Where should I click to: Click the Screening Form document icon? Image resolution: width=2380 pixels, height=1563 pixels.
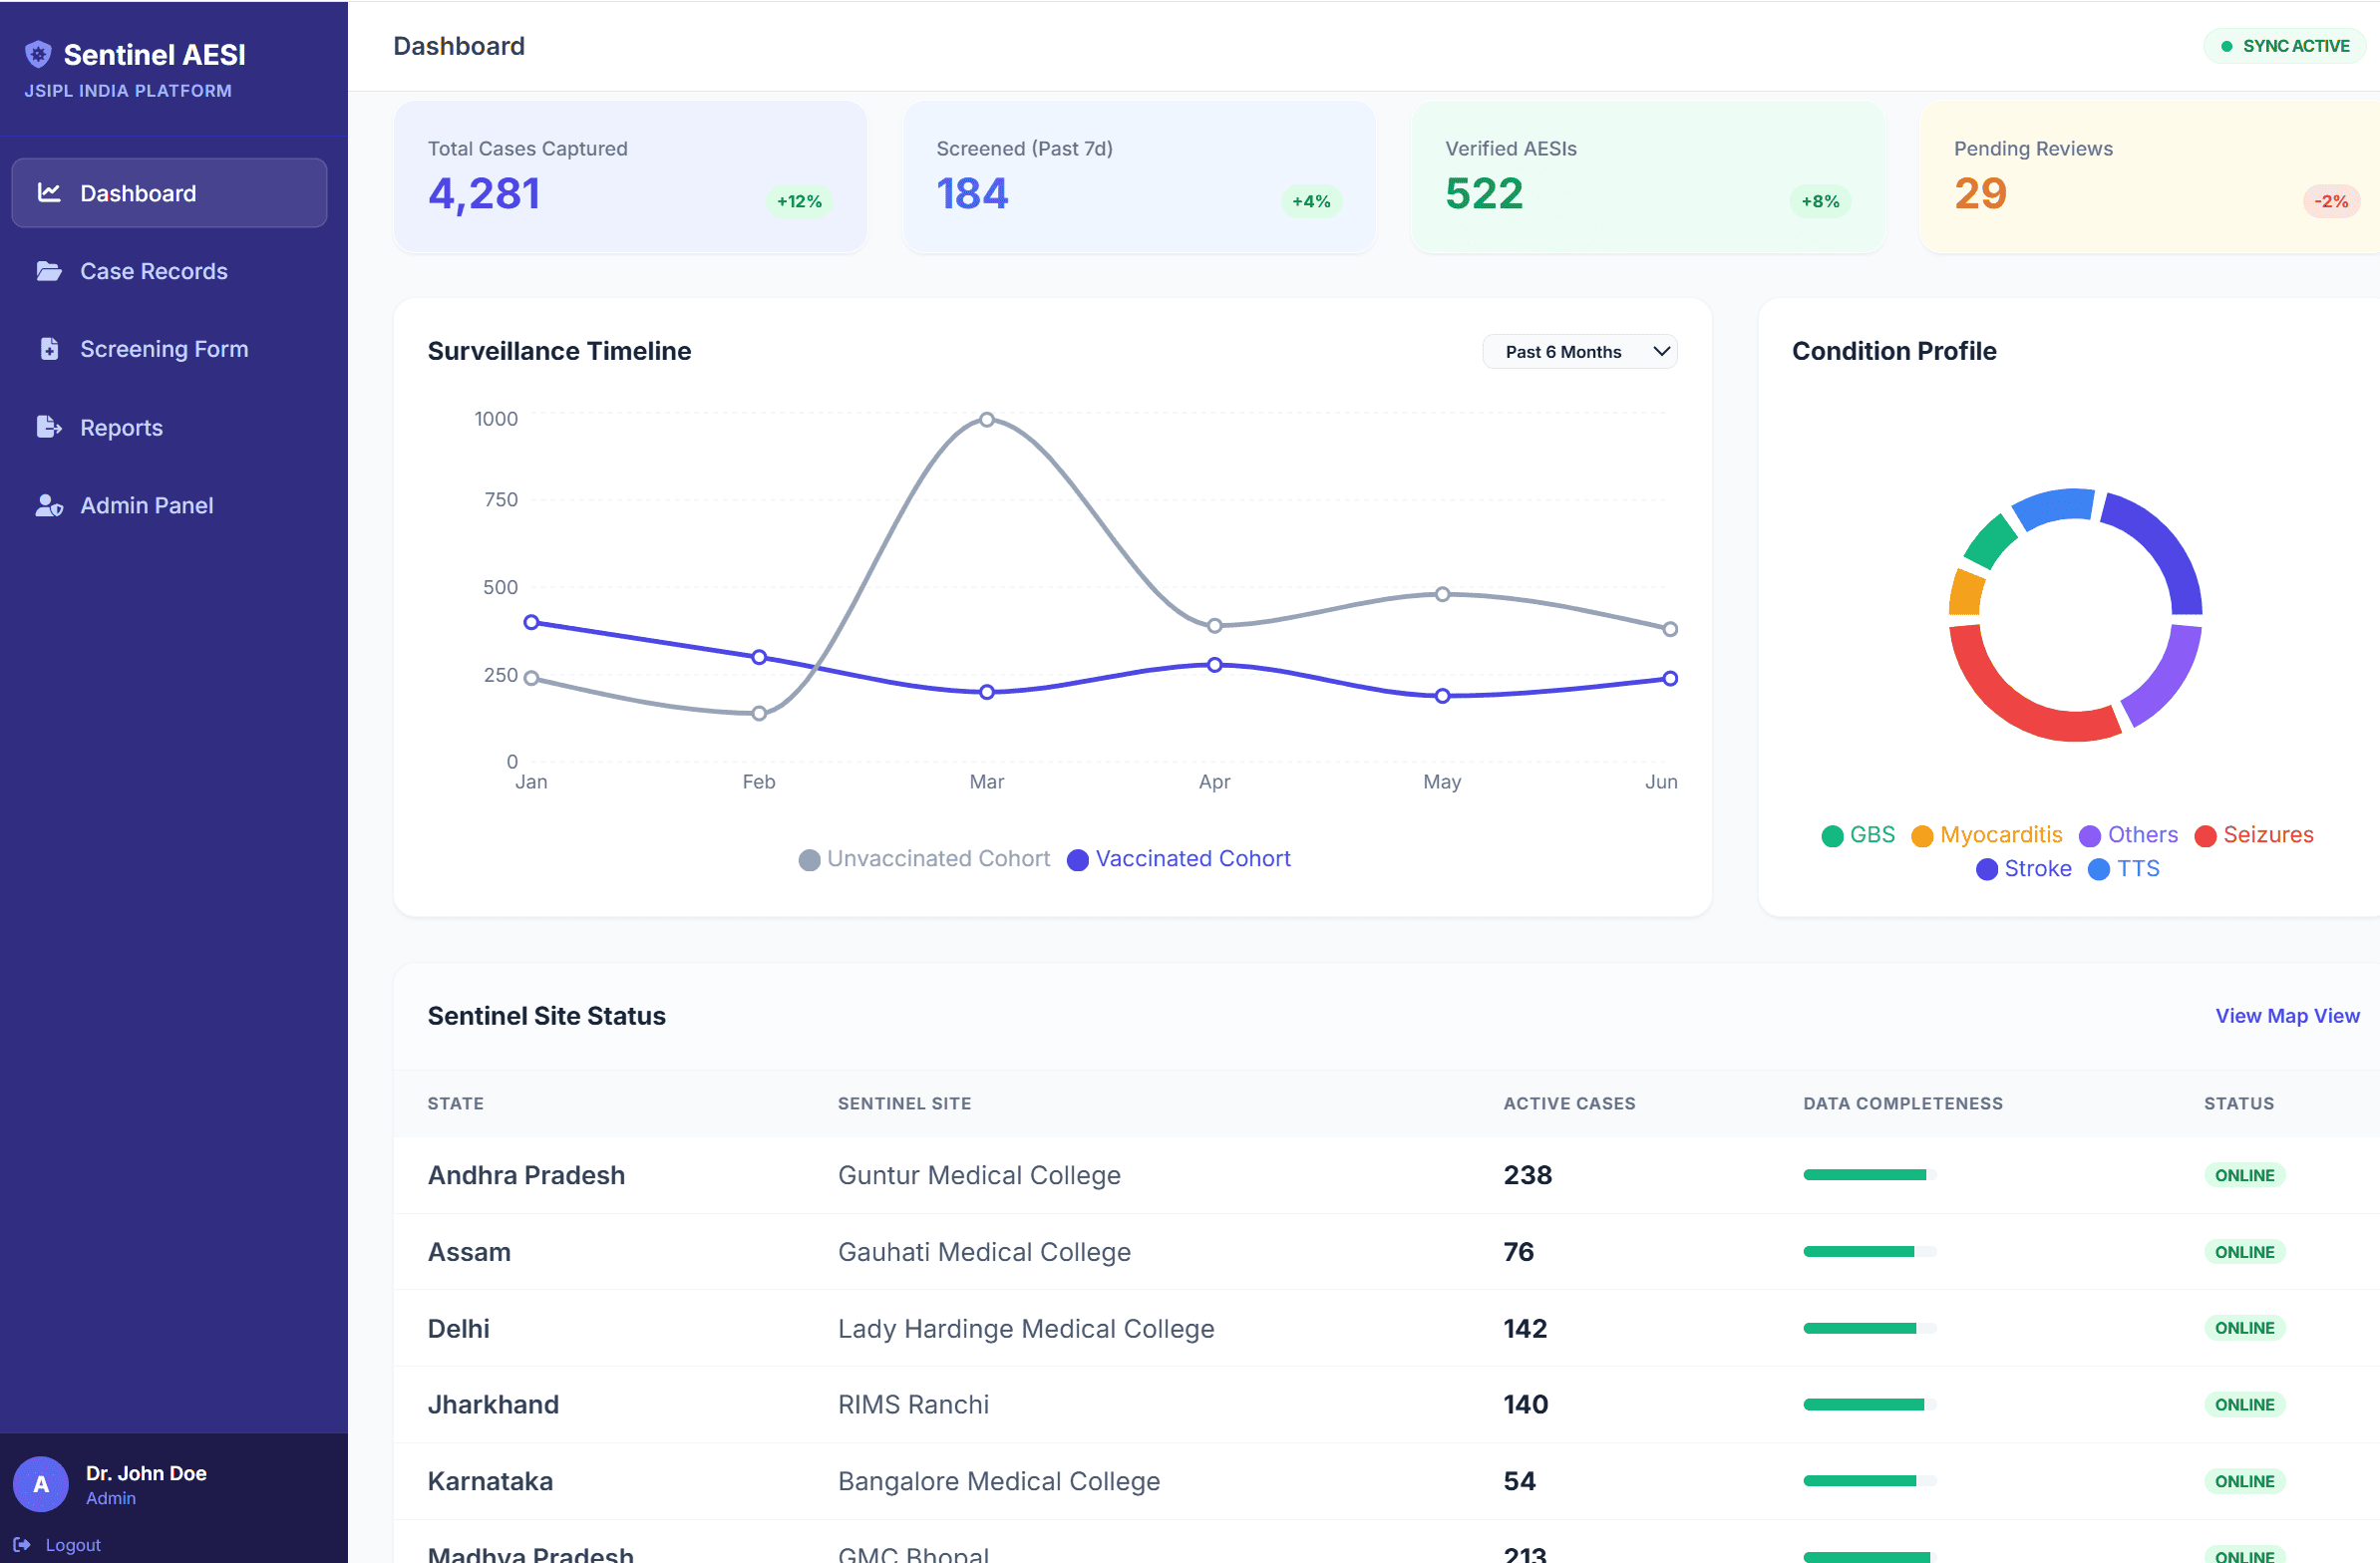coord(49,349)
